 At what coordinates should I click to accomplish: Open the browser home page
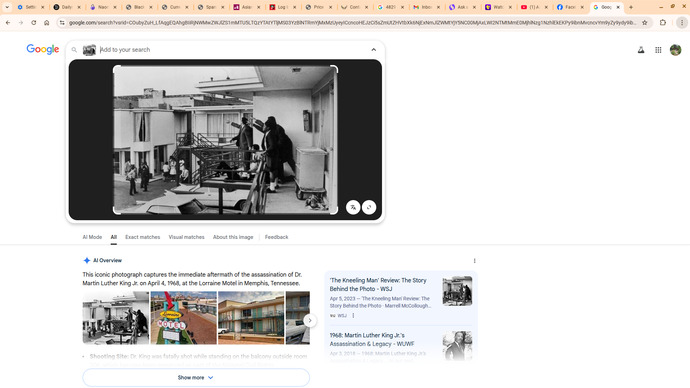click(x=47, y=22)
